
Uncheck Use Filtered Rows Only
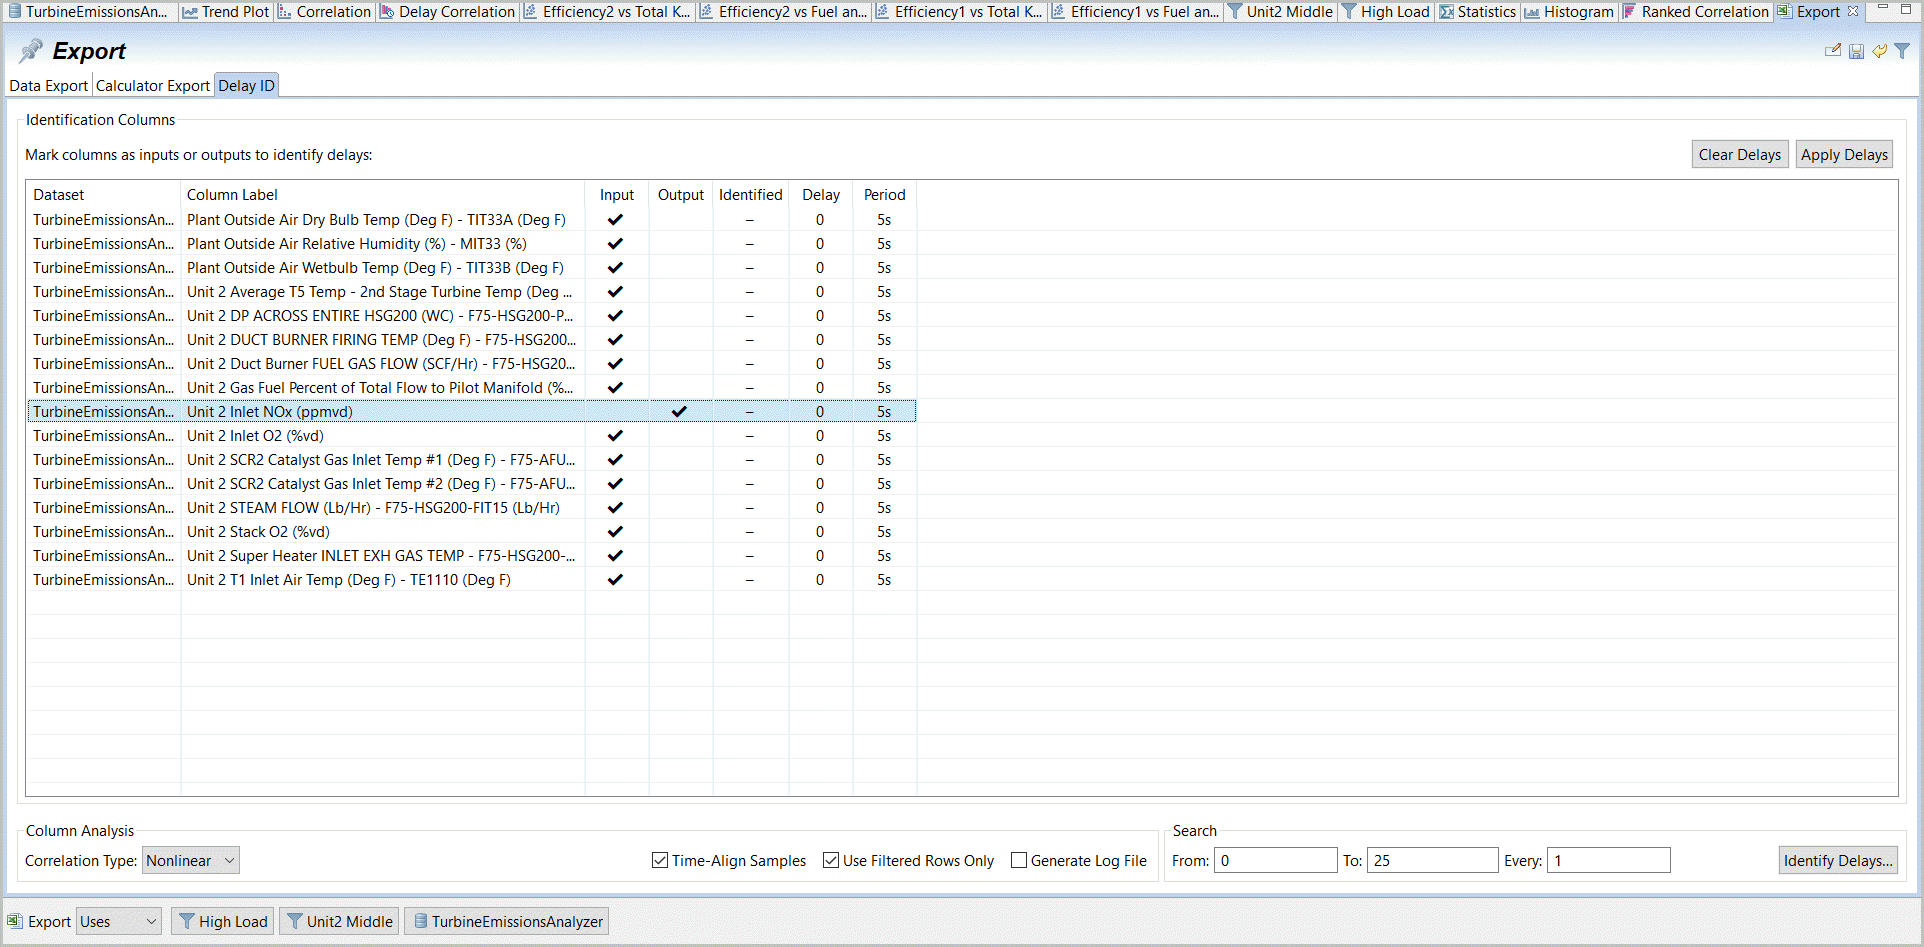pos(831,861)
